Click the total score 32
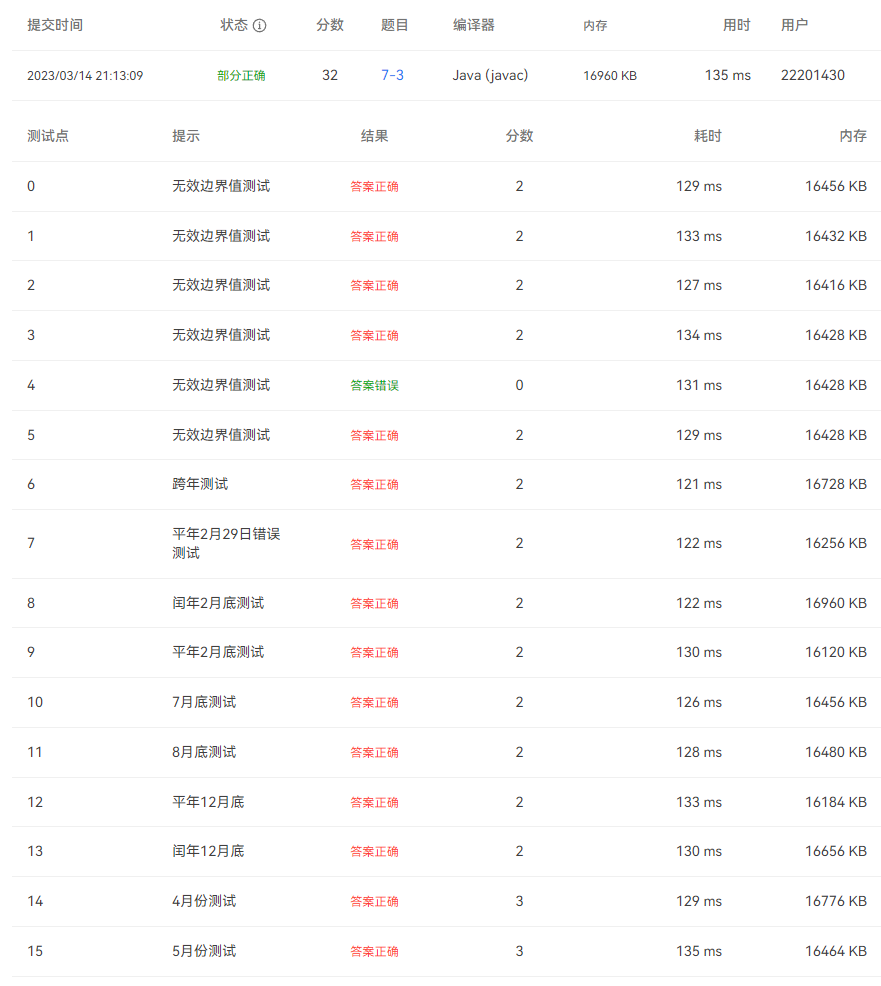881x986 pixels. point(330,75)
